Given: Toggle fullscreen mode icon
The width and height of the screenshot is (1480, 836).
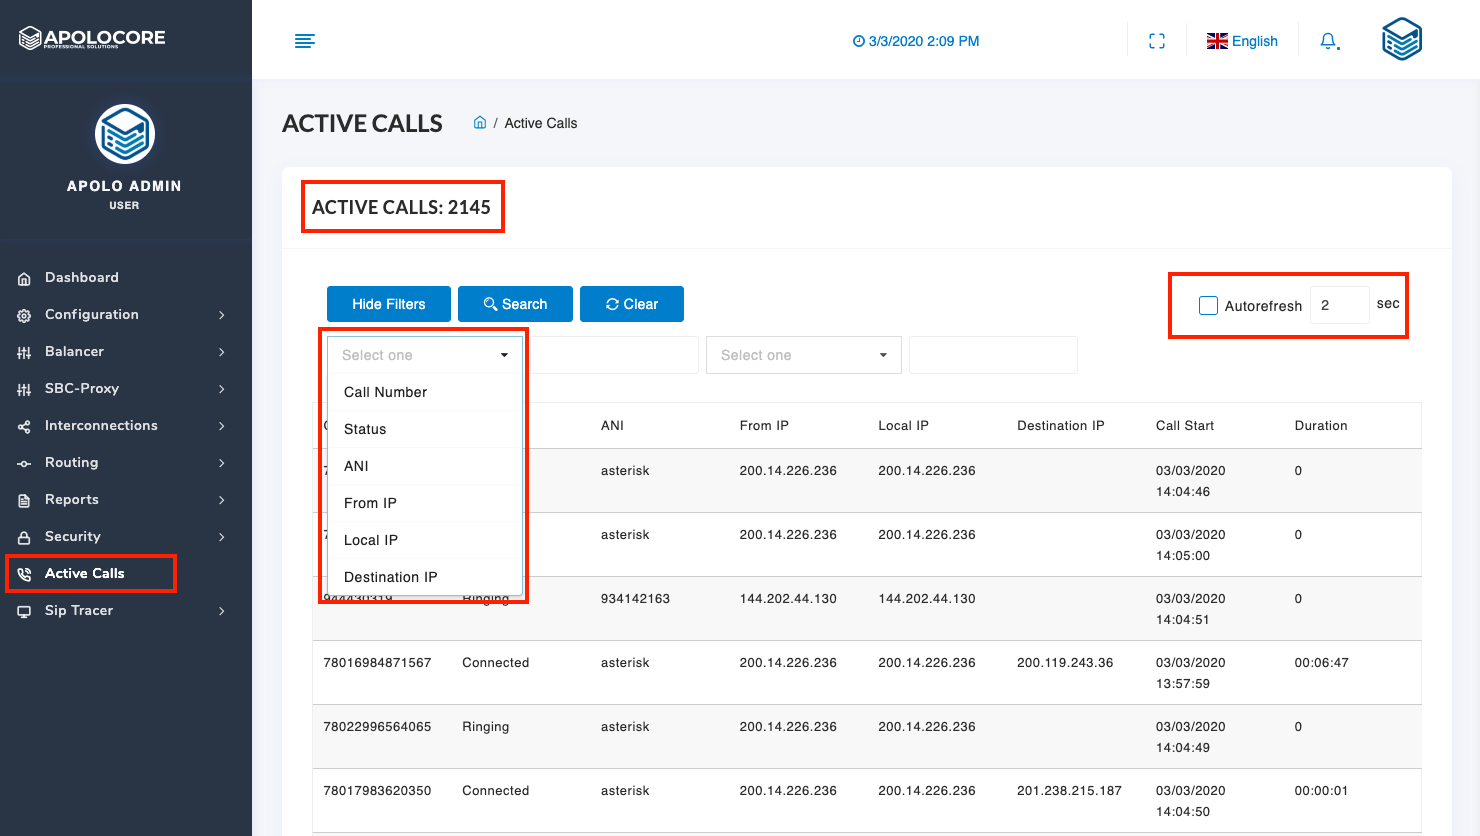Looking at the screenshot, I should 1157,41.
